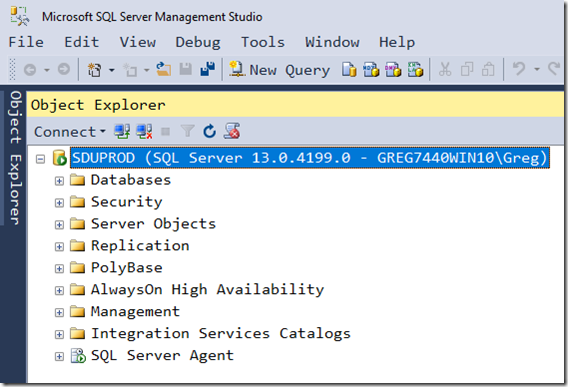
Task: Click the Analysis Services MDX Query icon
Action: (x=371, y=69)
